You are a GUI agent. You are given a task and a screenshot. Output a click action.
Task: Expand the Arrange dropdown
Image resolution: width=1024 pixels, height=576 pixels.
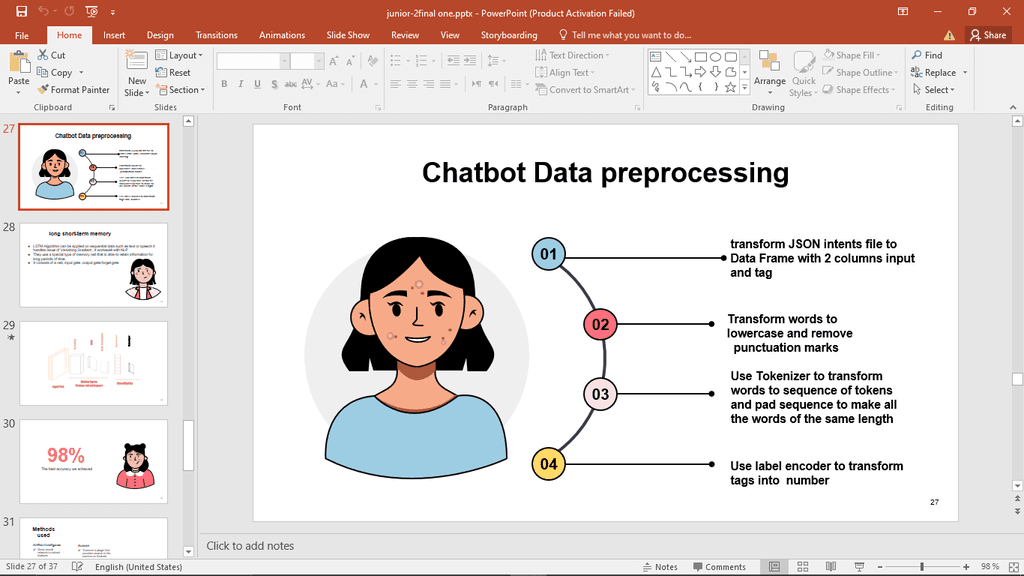point(769,70)
